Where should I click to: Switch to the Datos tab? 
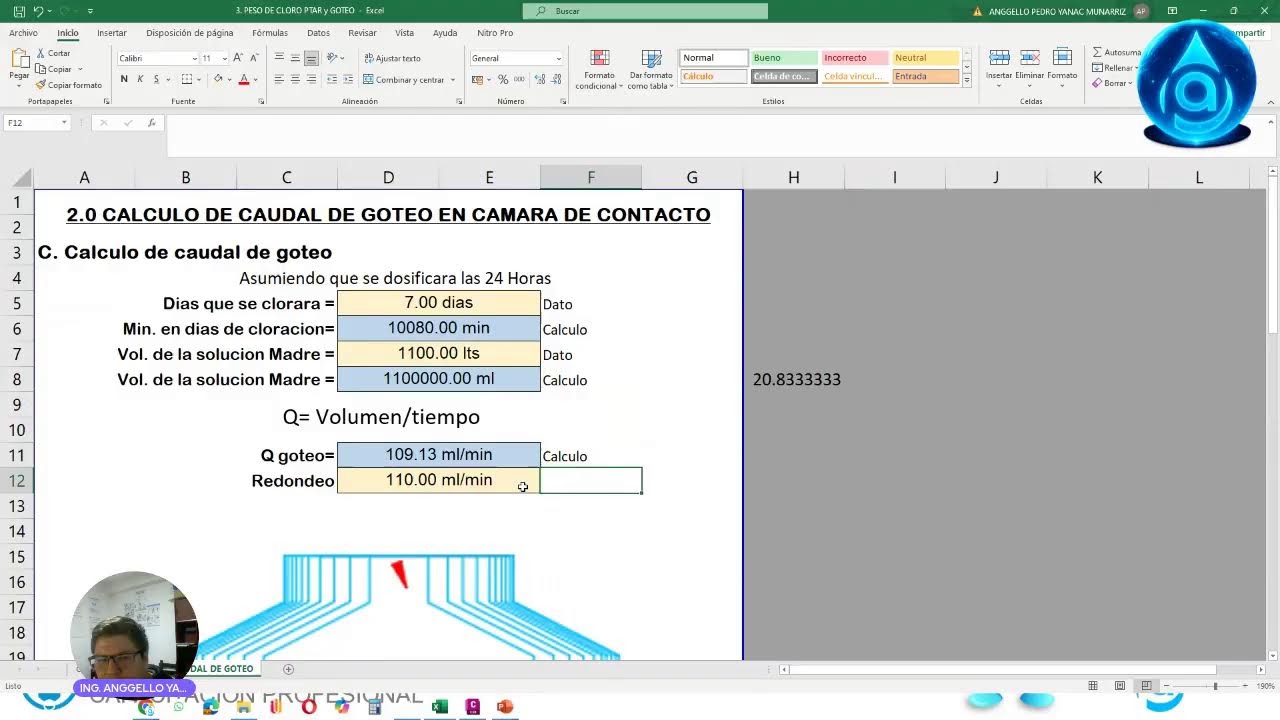(x=318, y=33)
